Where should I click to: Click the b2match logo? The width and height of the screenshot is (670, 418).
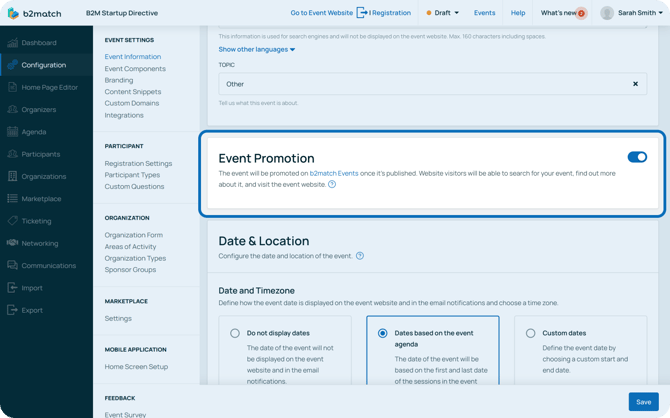tap(34, 13)
